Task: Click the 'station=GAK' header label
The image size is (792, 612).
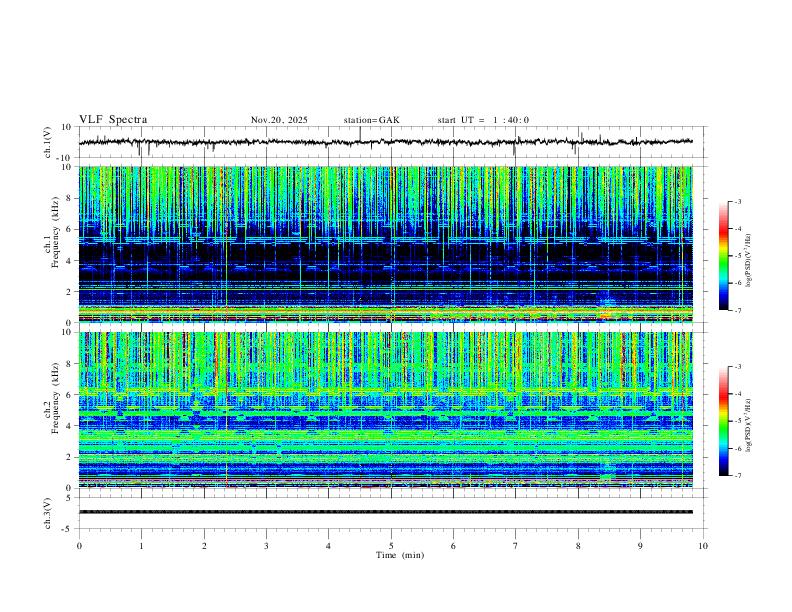Action: pos(371,120)
